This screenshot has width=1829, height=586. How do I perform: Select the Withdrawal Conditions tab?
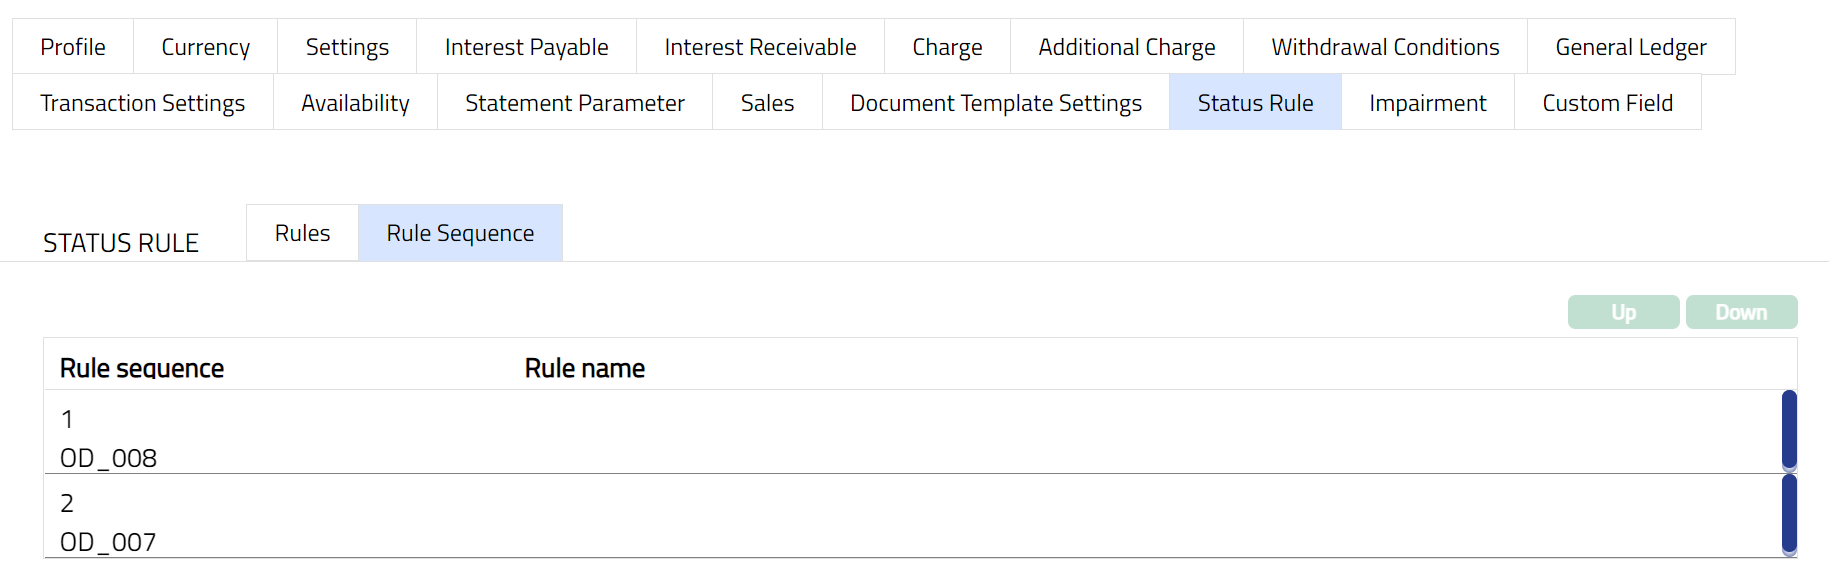pyautogui.click(x=1385, y=47)
